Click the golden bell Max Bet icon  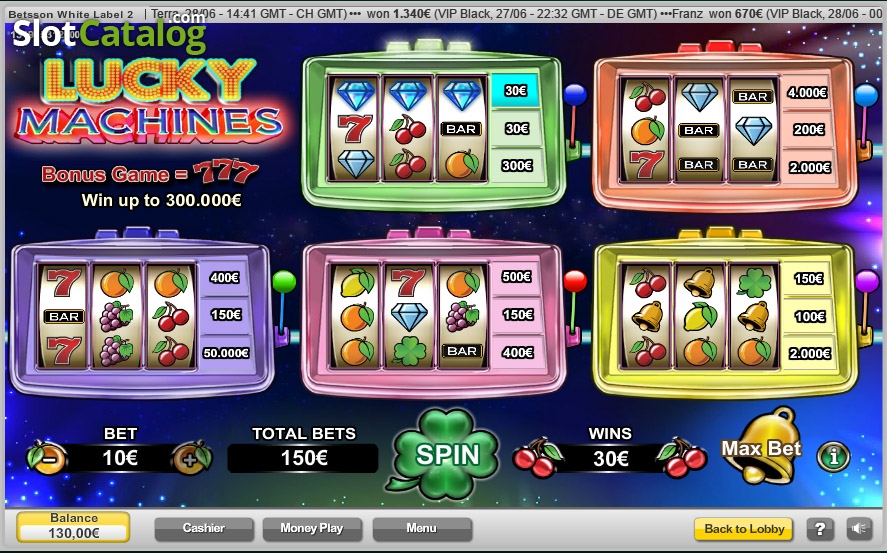click(x=761, y=446)
